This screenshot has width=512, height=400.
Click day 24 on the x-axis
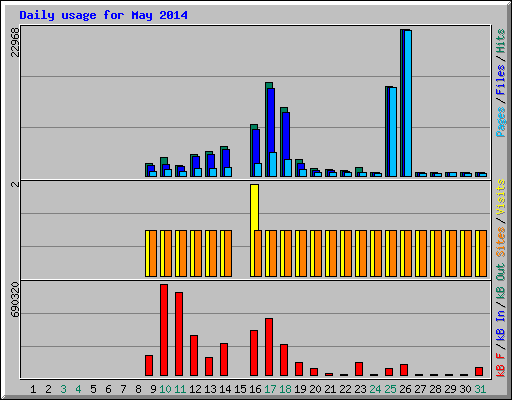(375, 389)
